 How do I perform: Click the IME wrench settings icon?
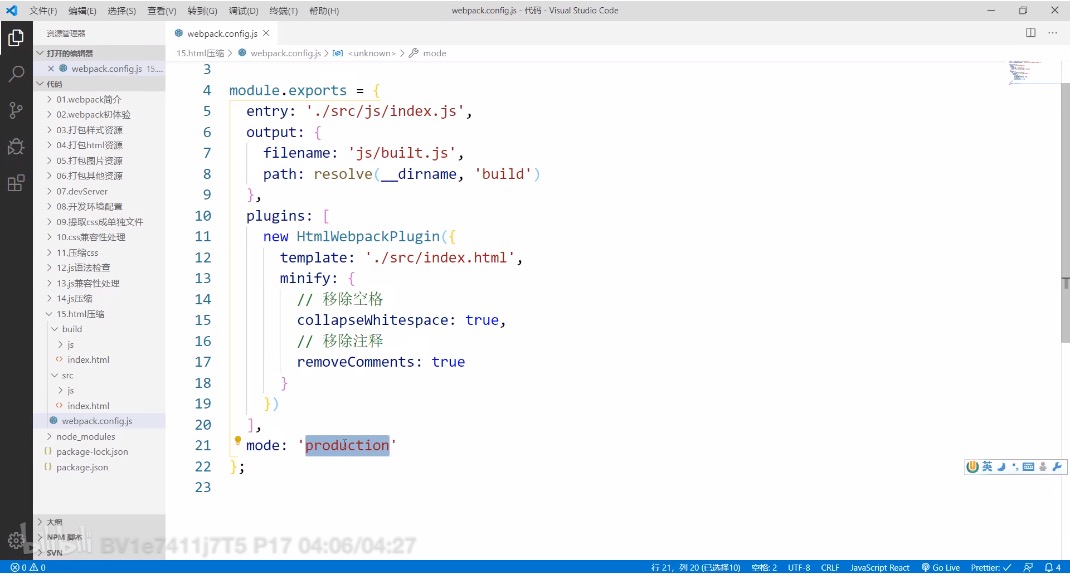1057,467
